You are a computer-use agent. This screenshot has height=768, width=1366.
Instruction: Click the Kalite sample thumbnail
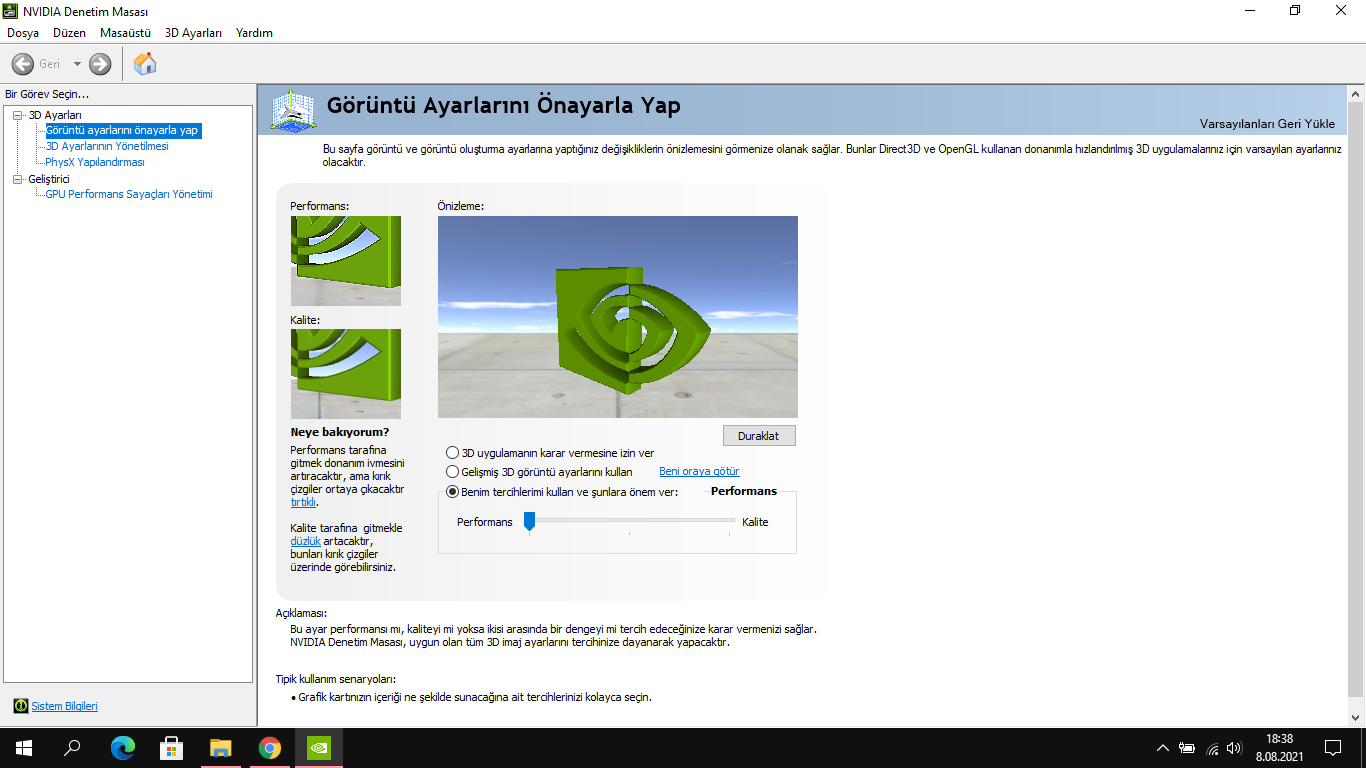point(346,374)
